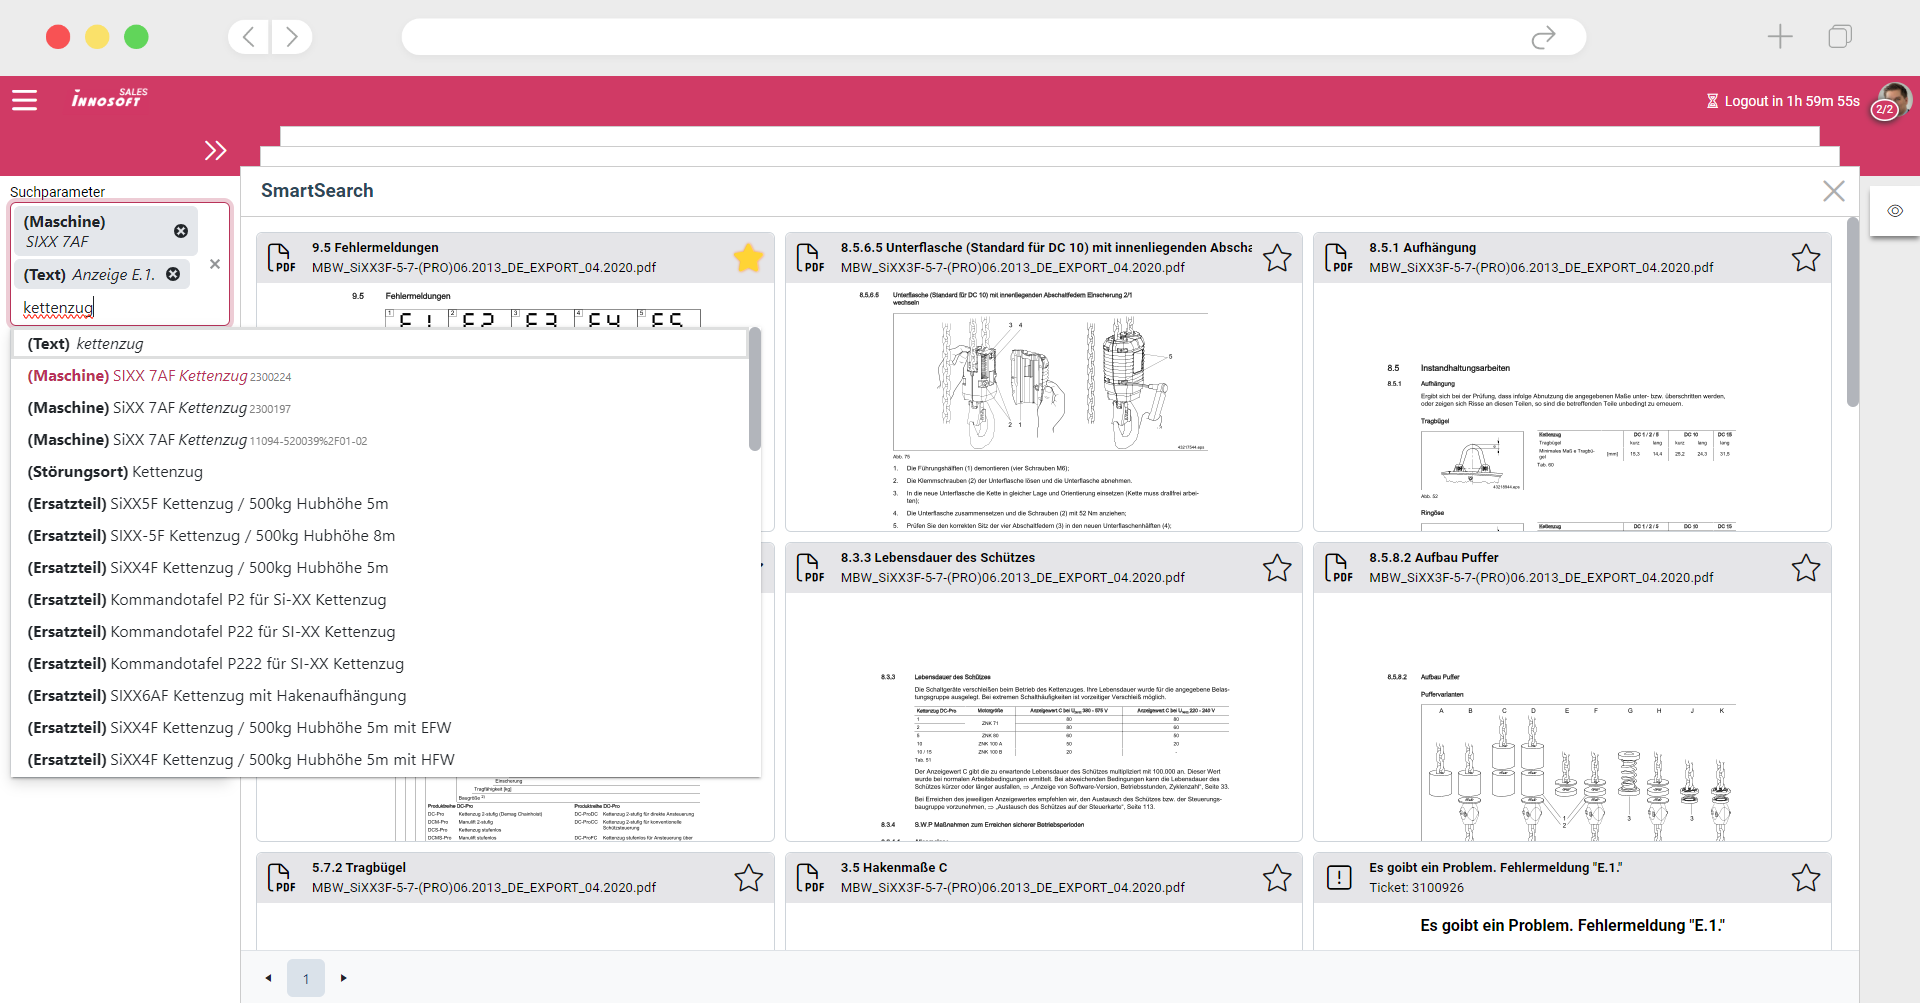
Task: Select Ersatzteil SiXX5F Kettenzug 500kg Hubhöhe 5m
Action: [380, 504]
